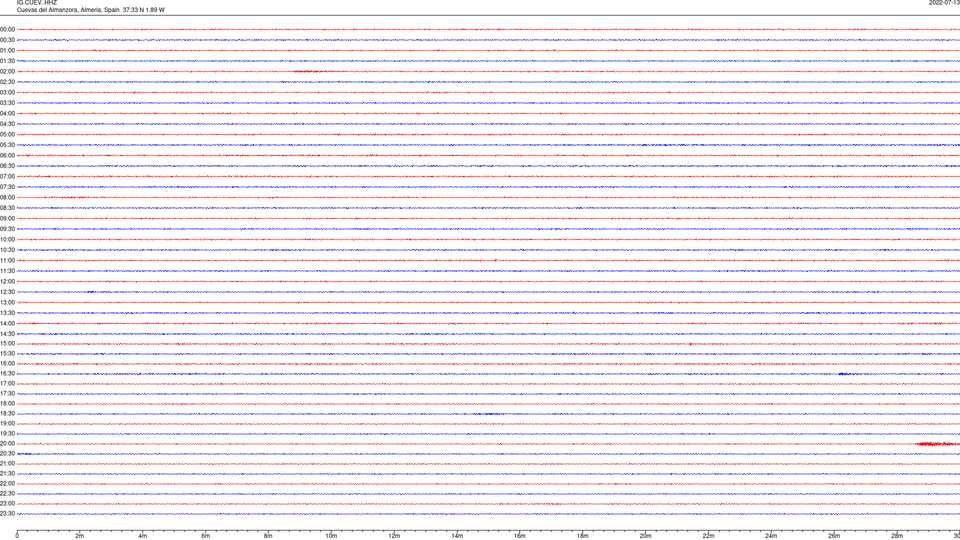Select the 13:00 trace time label
Screen dimensions: 960x540
pos(7,302)
